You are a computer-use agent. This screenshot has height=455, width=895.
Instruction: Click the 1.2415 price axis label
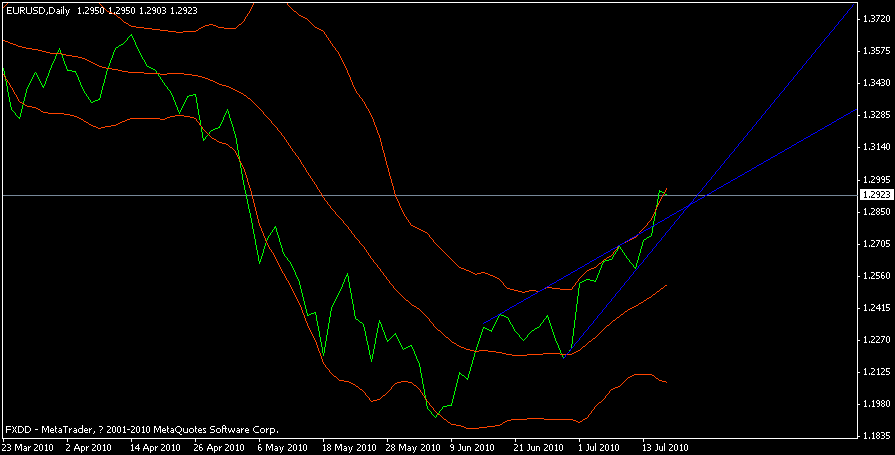pyautogui.click(x=877, y=308)
